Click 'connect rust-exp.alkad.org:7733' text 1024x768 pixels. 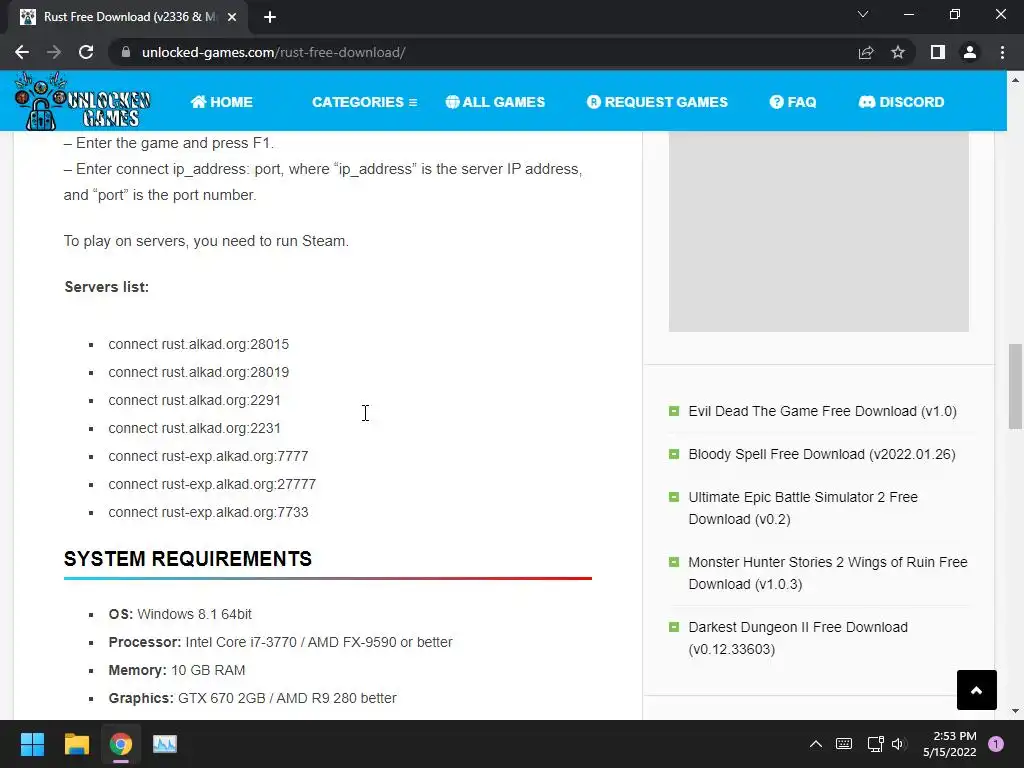(208, 513)
